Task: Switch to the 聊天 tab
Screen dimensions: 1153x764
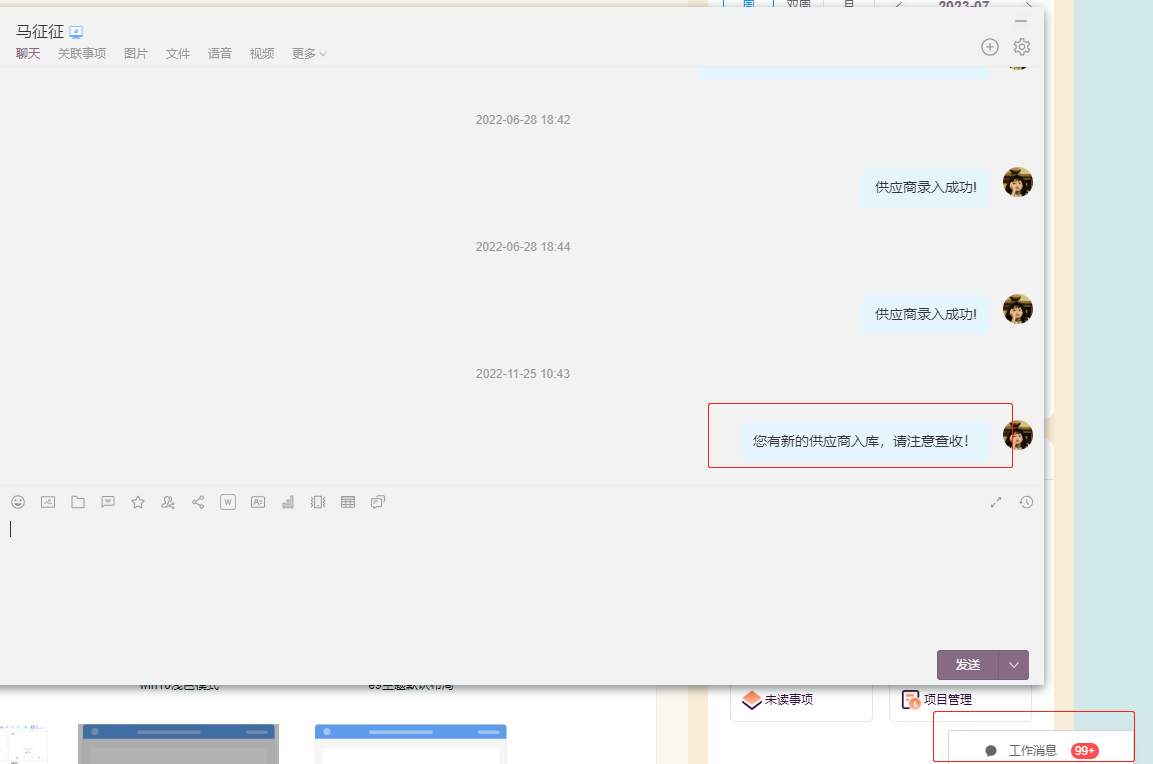Action: [28, 54]
